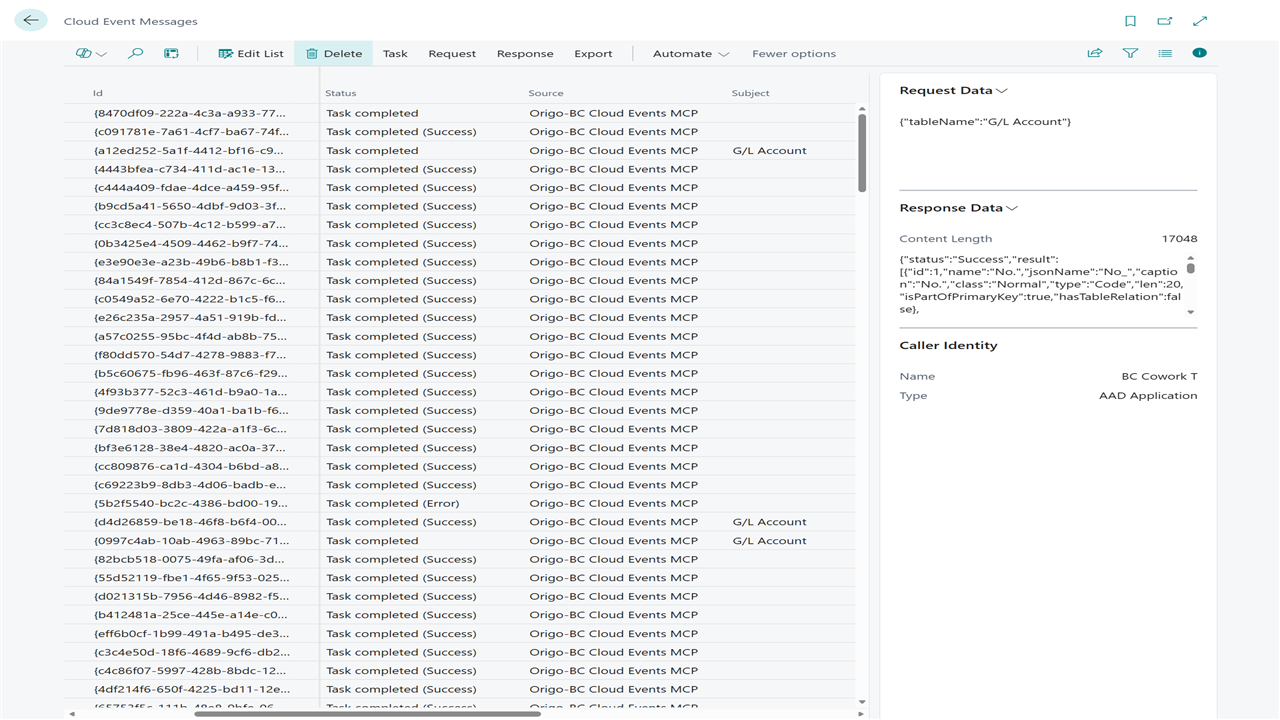The image size is (1280, 720).
Task: Expand the Automate dropdown
Action: pos(691,54)
